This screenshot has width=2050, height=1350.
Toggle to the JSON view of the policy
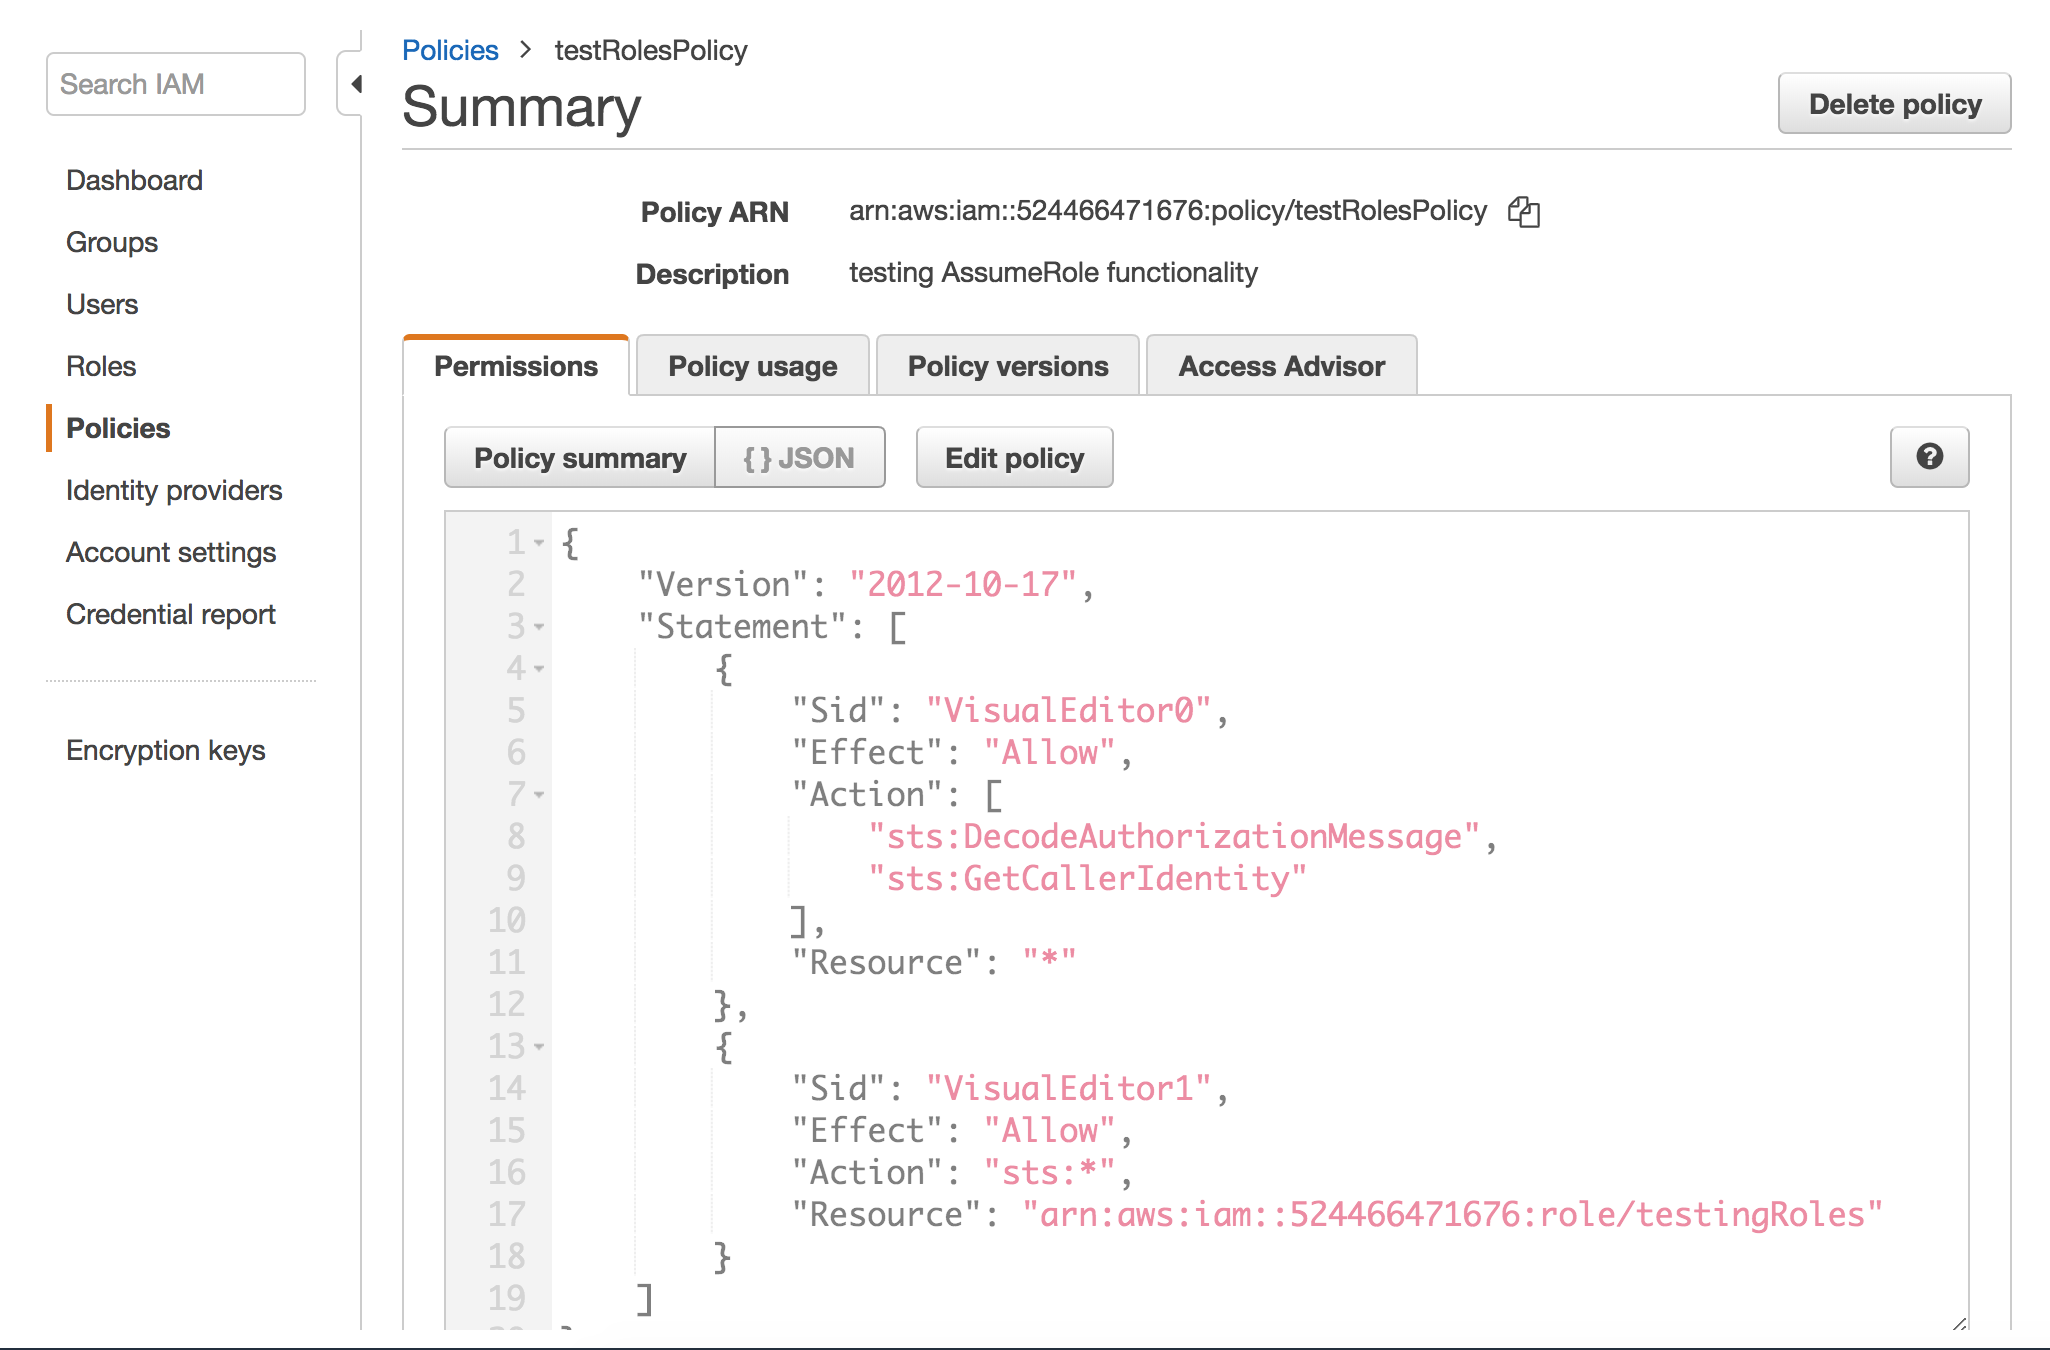click(800, 457)
